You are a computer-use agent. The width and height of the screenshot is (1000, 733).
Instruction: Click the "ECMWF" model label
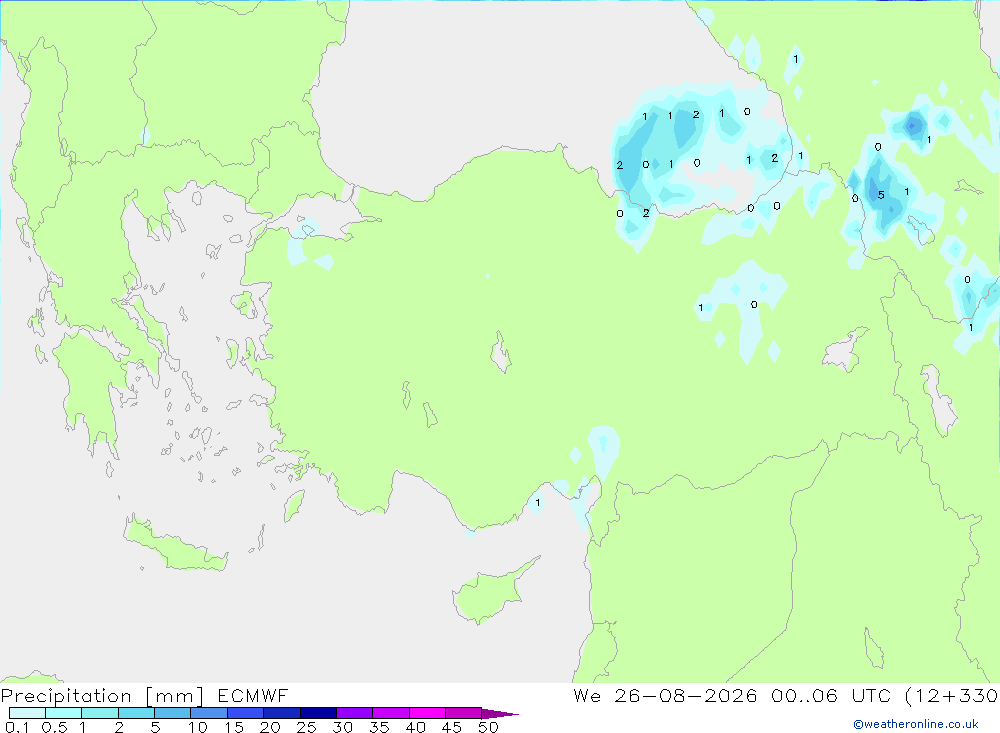pyautogui.click(x=253, y=695)
